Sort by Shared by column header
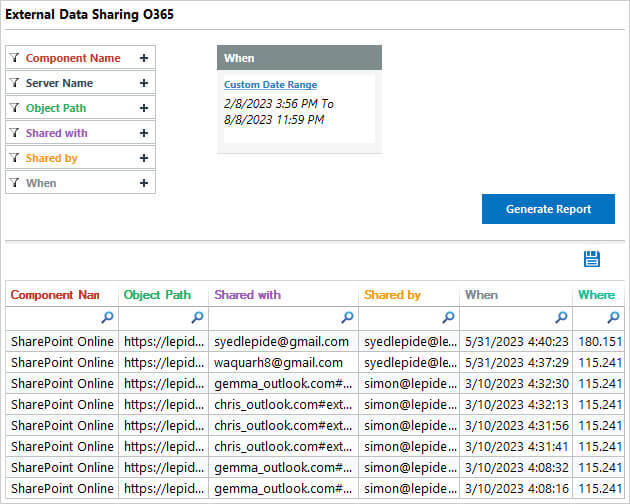Screen dimensions: 630x504 (x=392, y=295)
